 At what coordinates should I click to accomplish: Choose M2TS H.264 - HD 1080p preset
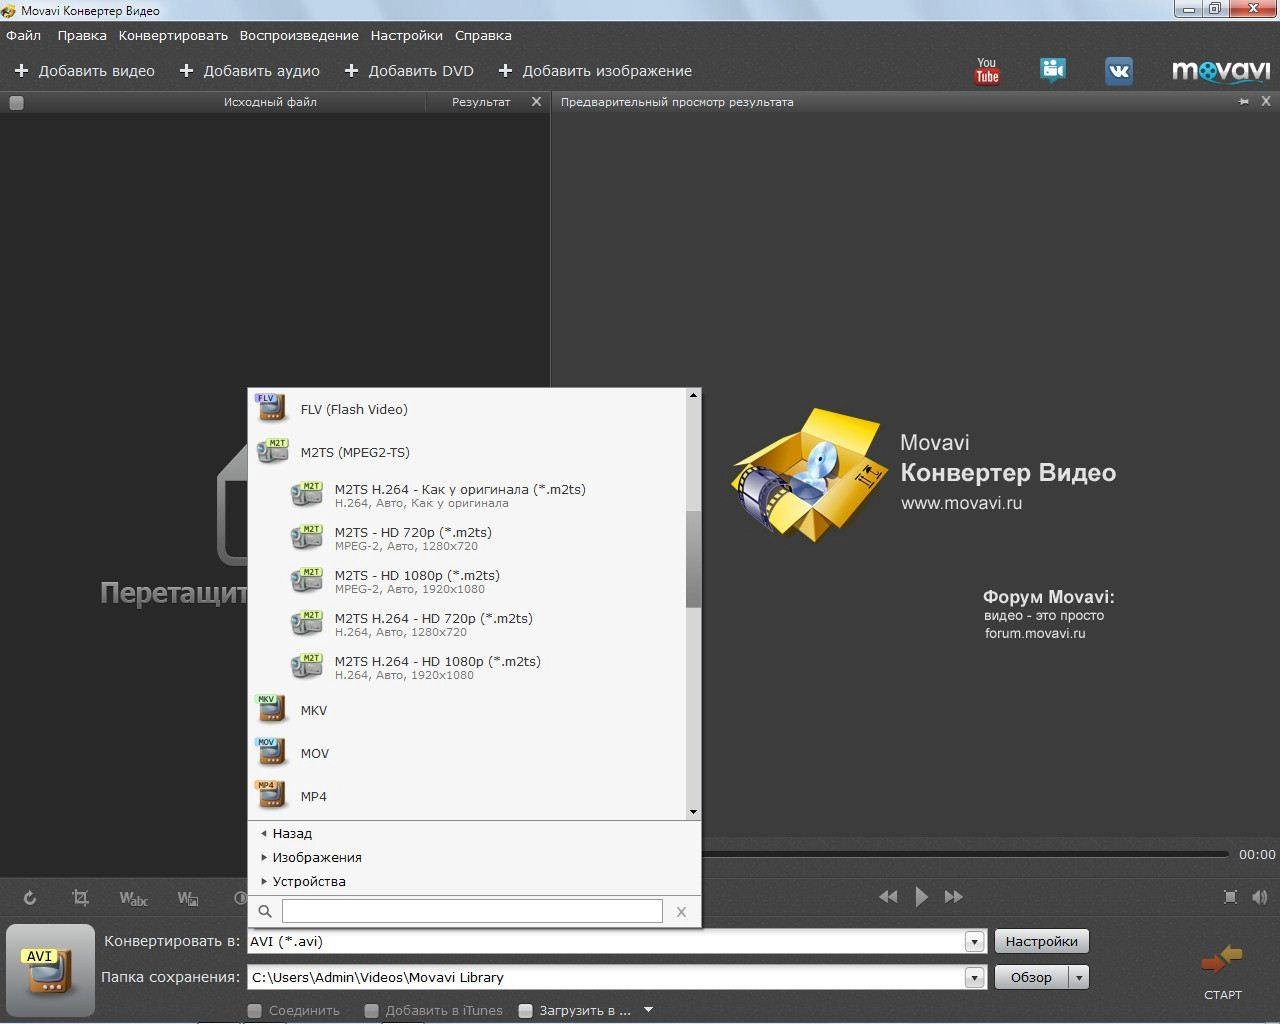click(468, 667)
